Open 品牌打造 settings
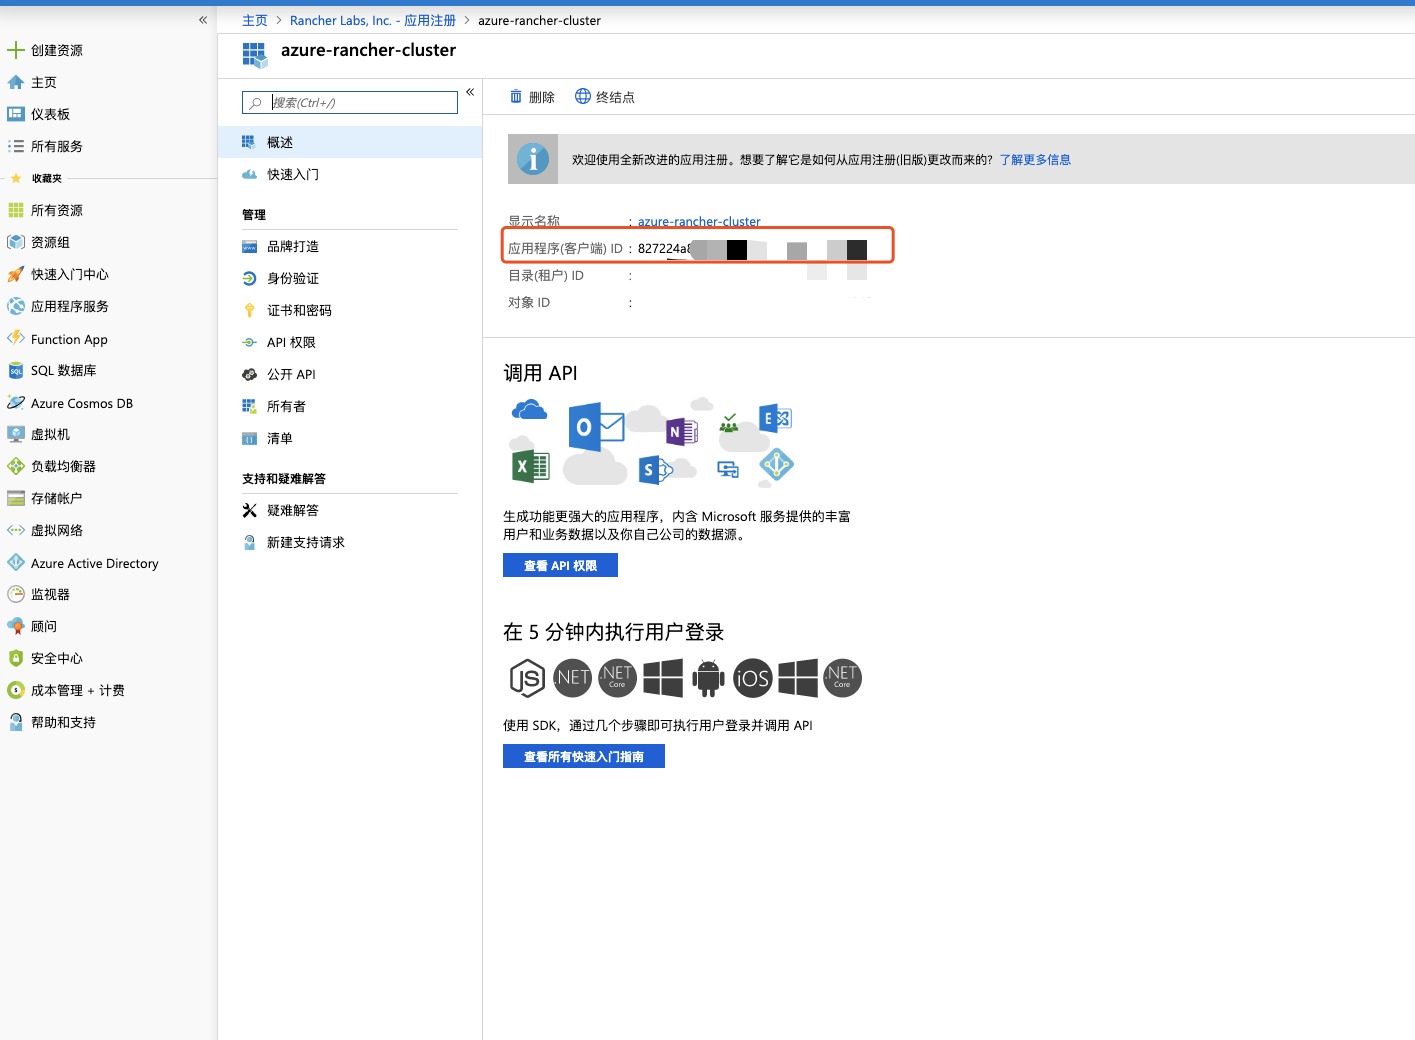 coord(350,246)
